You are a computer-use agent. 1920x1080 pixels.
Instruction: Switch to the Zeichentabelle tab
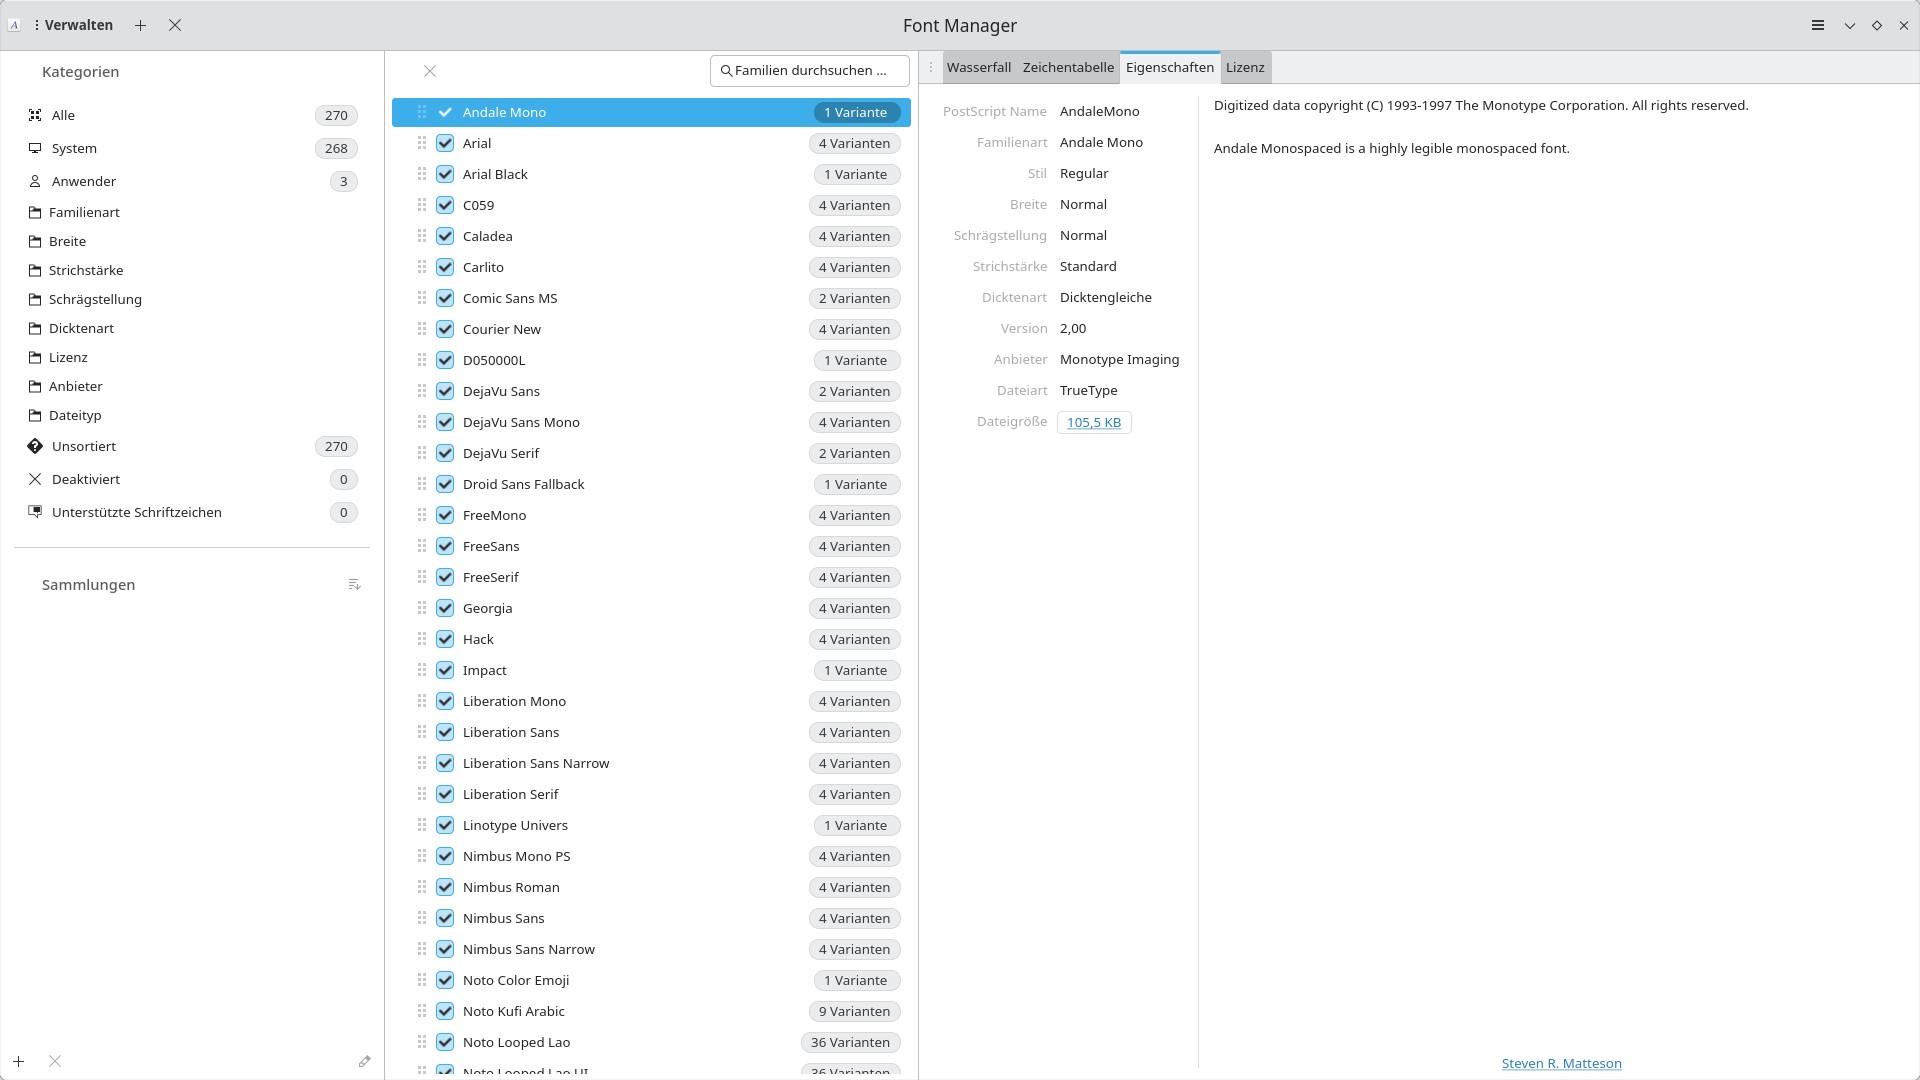click(x=1068, y=67)
